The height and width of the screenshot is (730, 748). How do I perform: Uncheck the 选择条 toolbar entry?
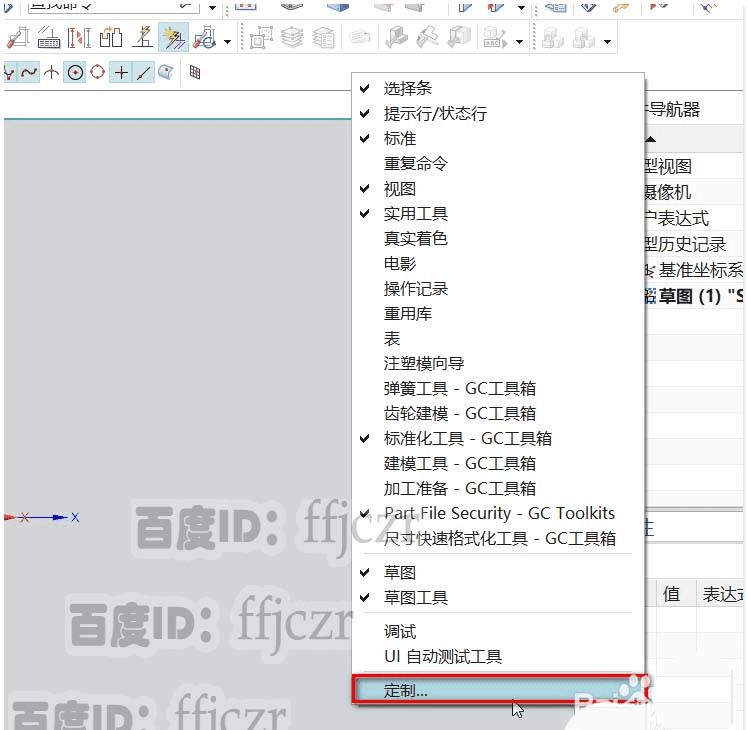pyautogui.click(x=498, y=88)
